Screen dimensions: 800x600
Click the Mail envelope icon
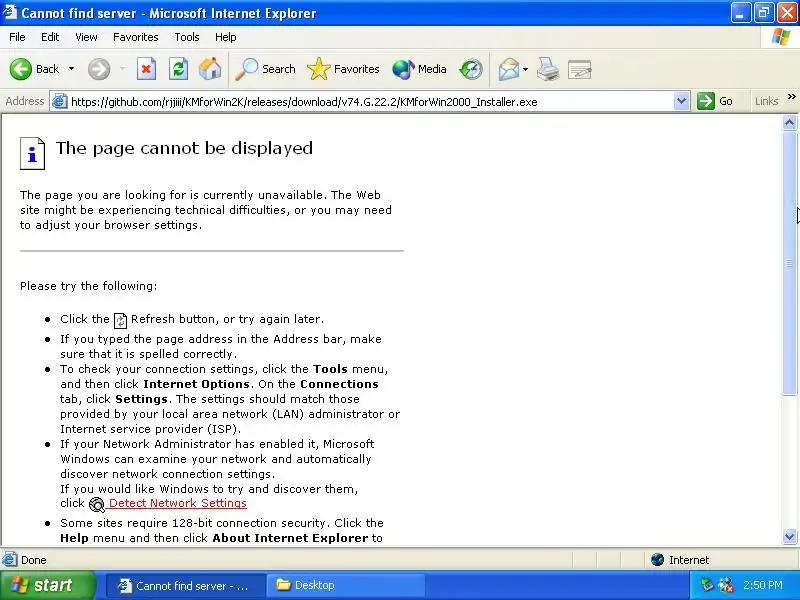(509, 69)
